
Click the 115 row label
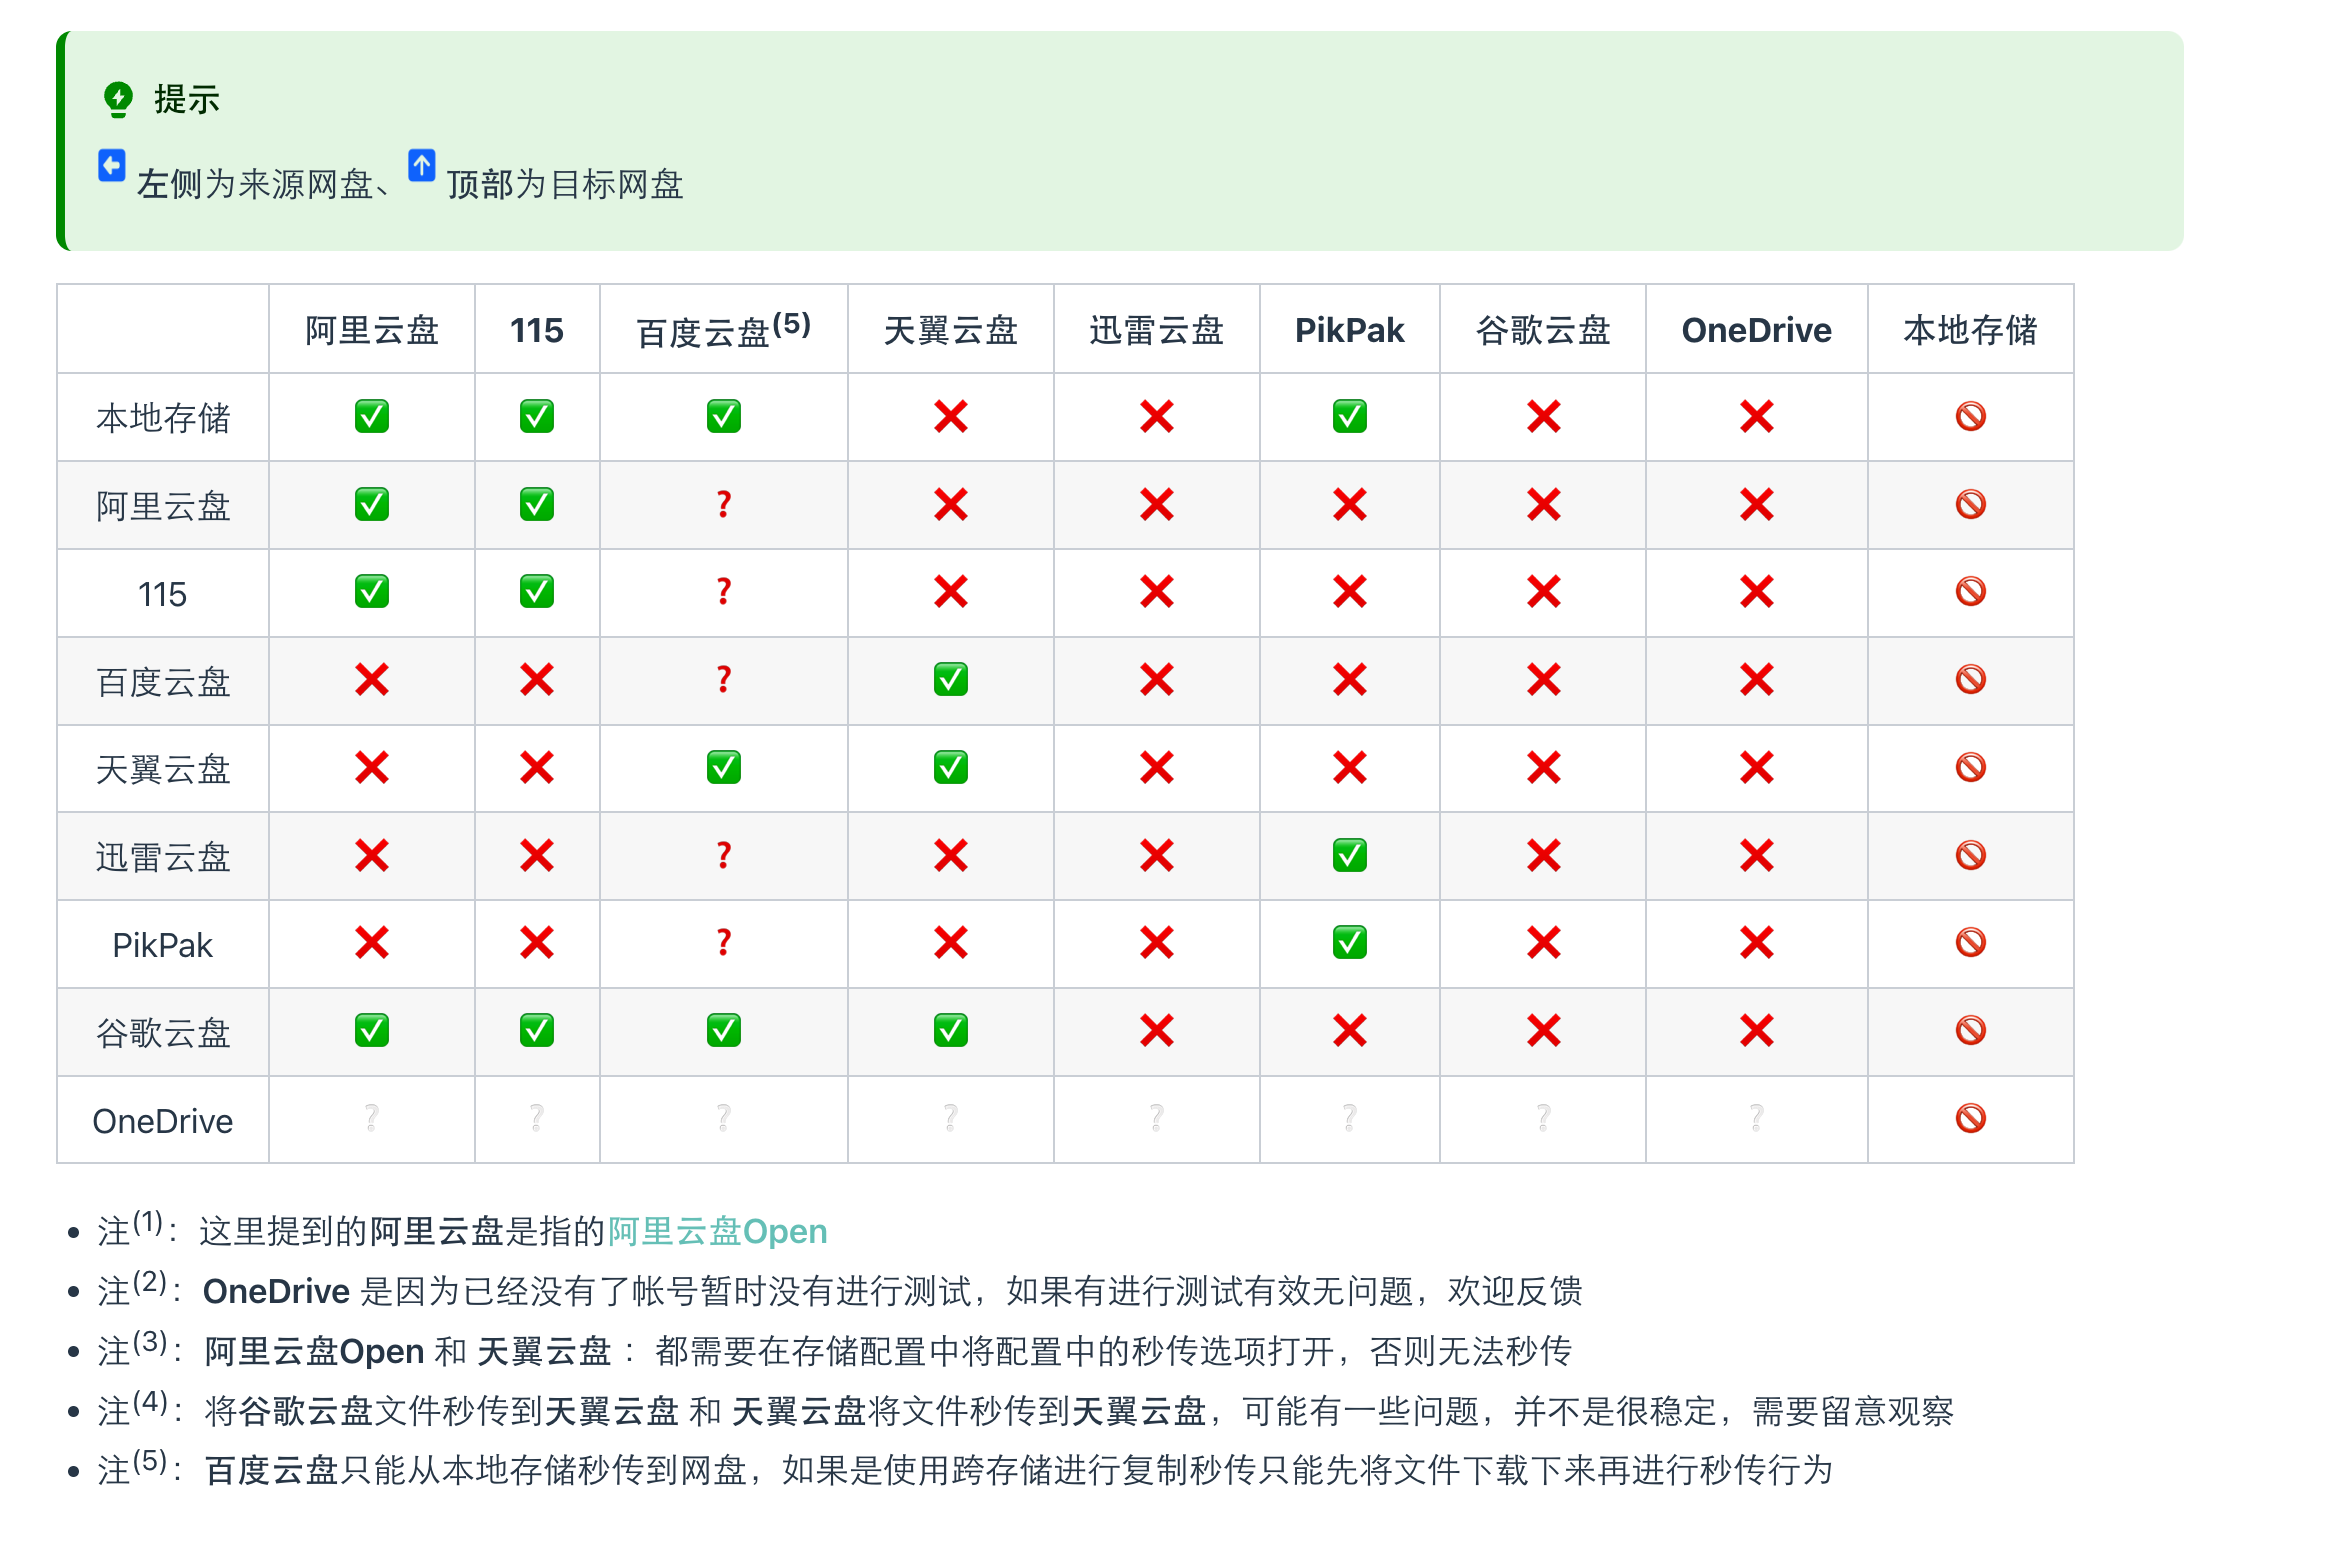(x=163, y=594)
